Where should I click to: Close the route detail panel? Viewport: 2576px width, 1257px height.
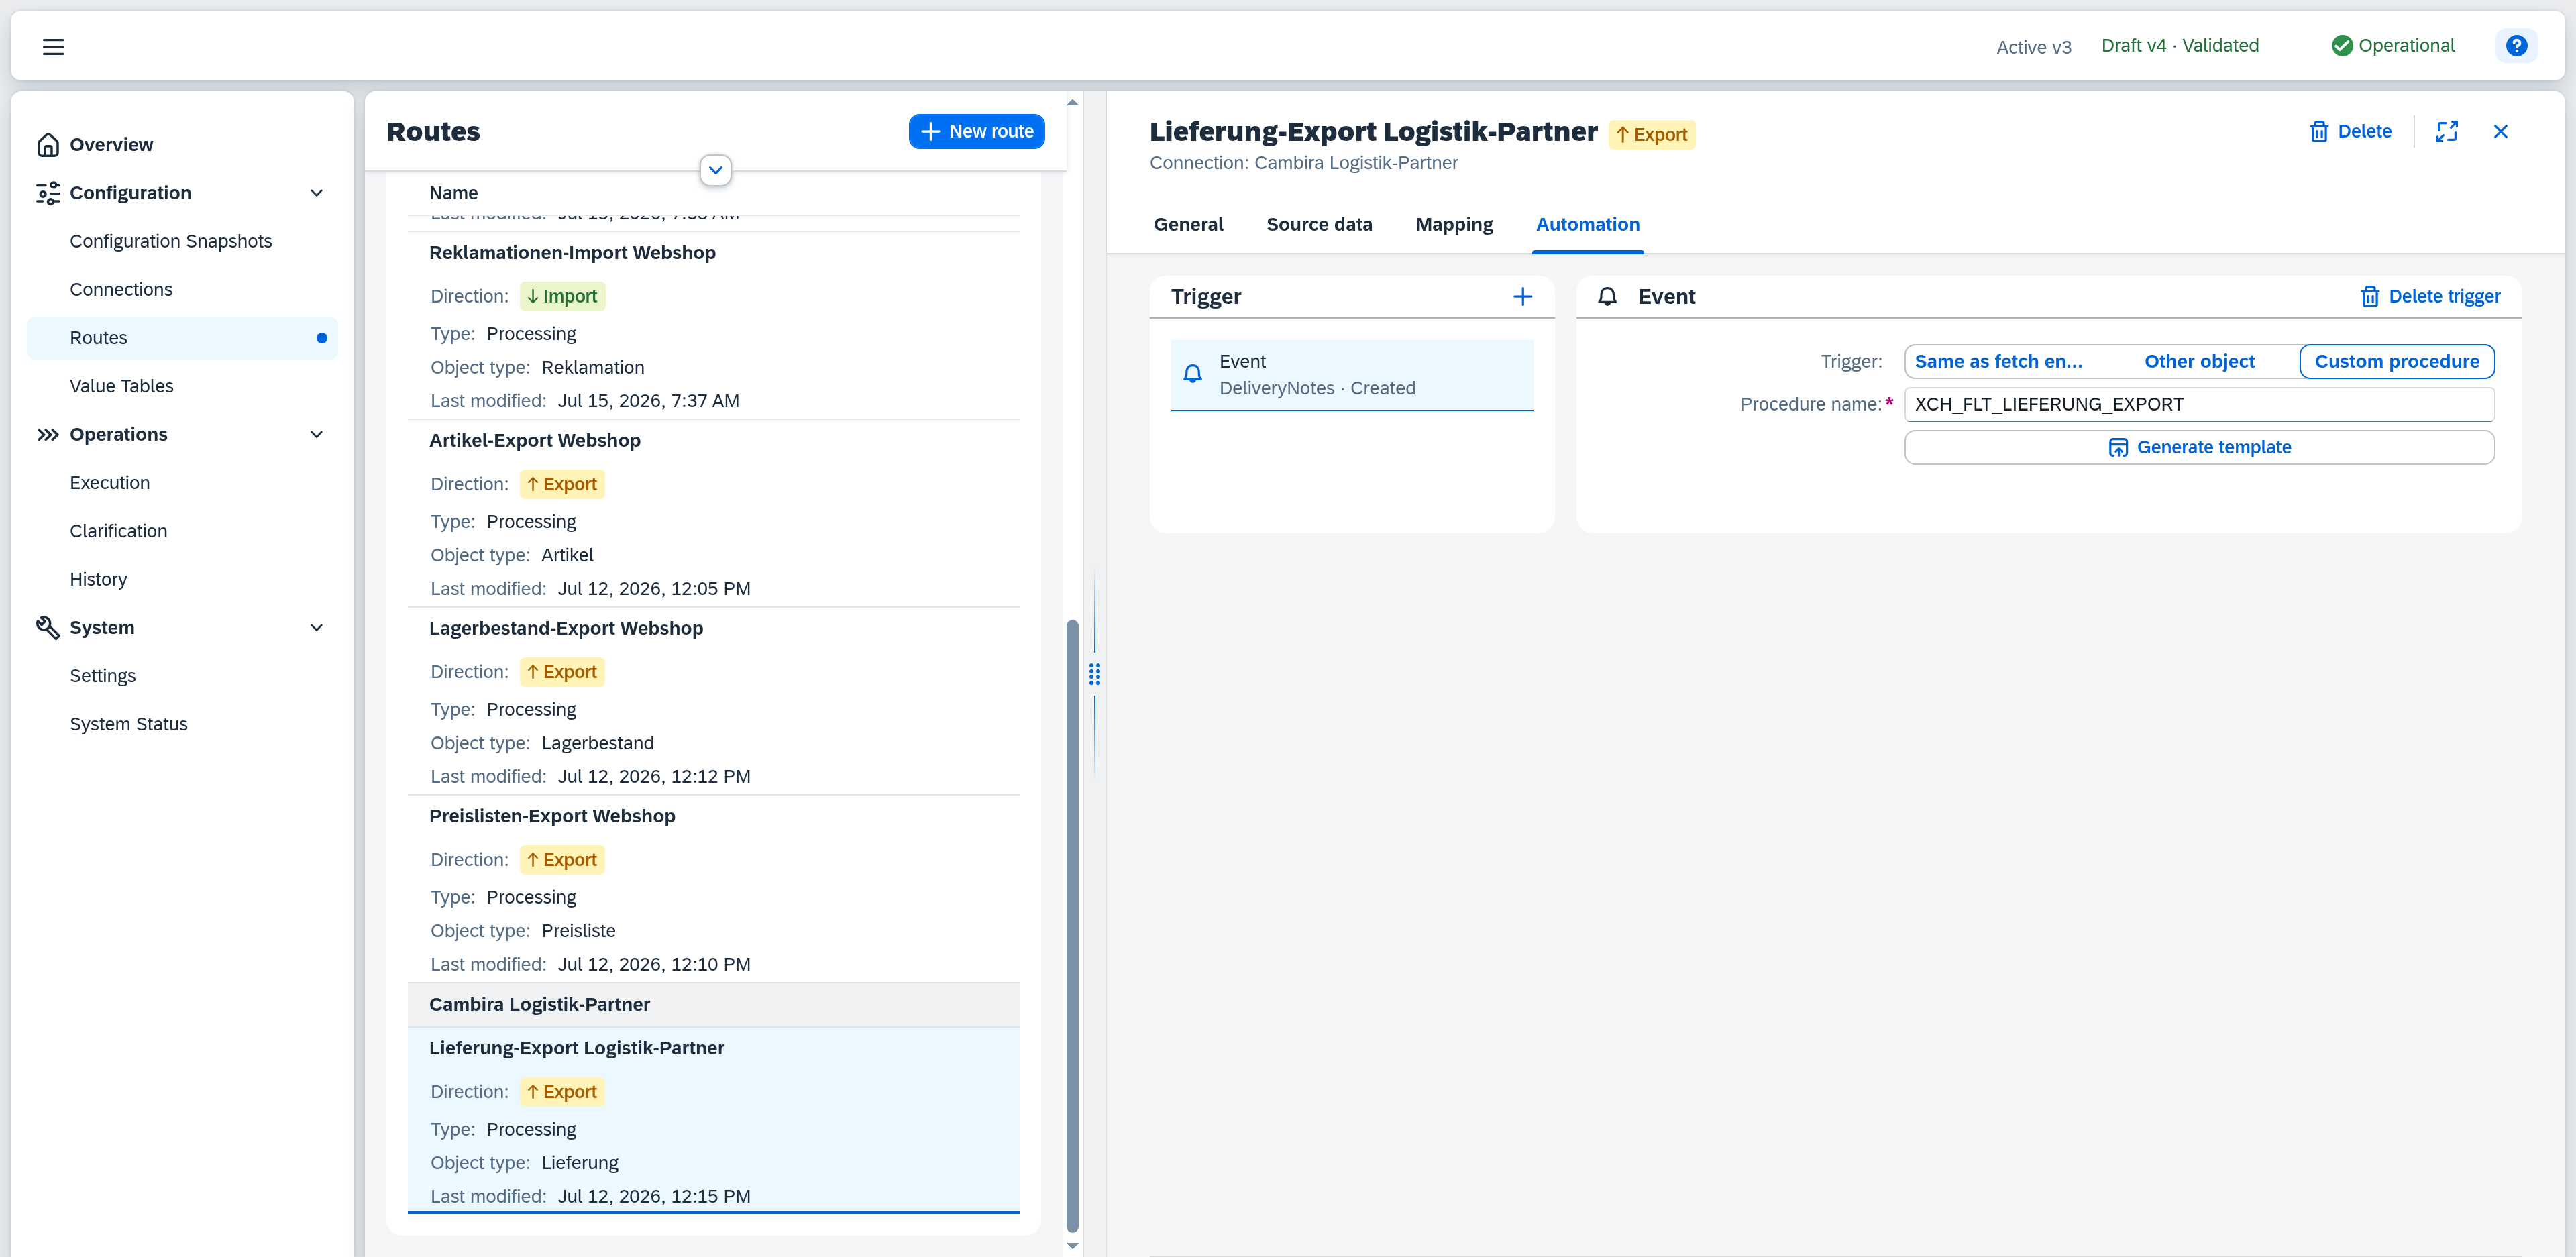[2500, 132]
